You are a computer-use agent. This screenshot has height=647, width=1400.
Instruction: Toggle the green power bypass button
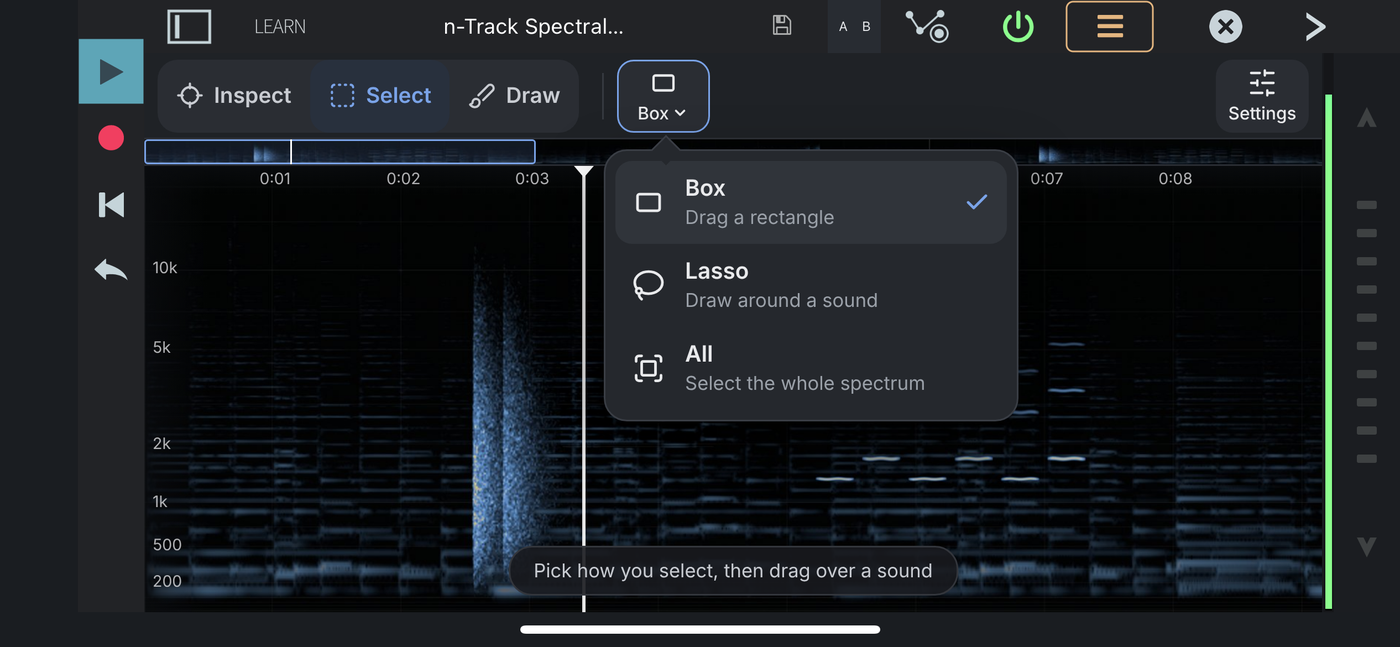point(1018,27)
